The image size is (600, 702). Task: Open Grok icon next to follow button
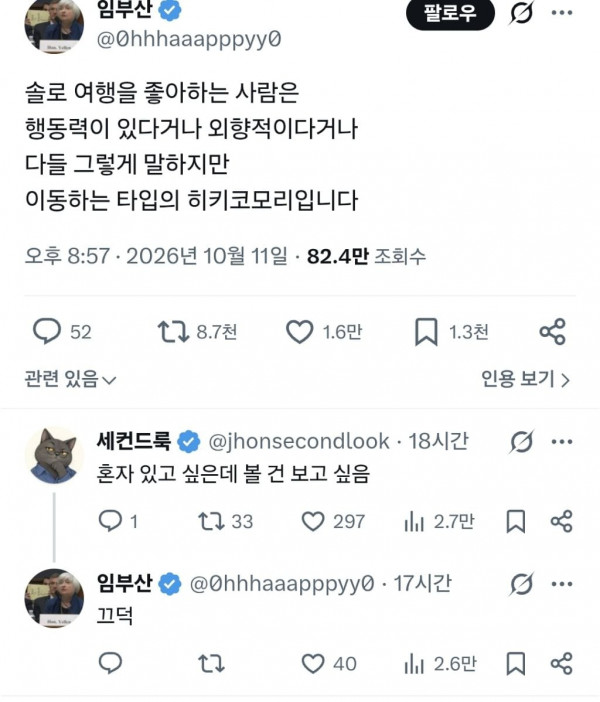(522, 13)
